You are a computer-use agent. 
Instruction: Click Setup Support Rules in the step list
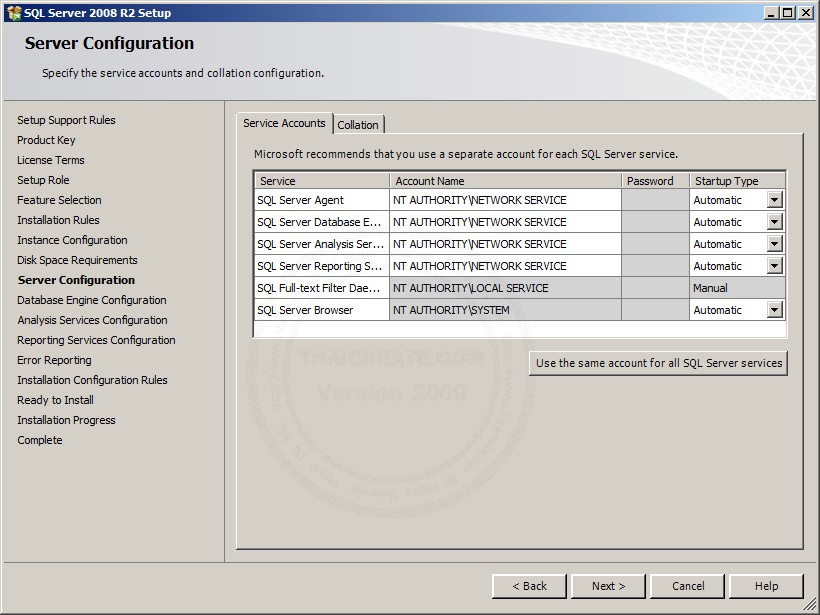[x=66, y=120]
